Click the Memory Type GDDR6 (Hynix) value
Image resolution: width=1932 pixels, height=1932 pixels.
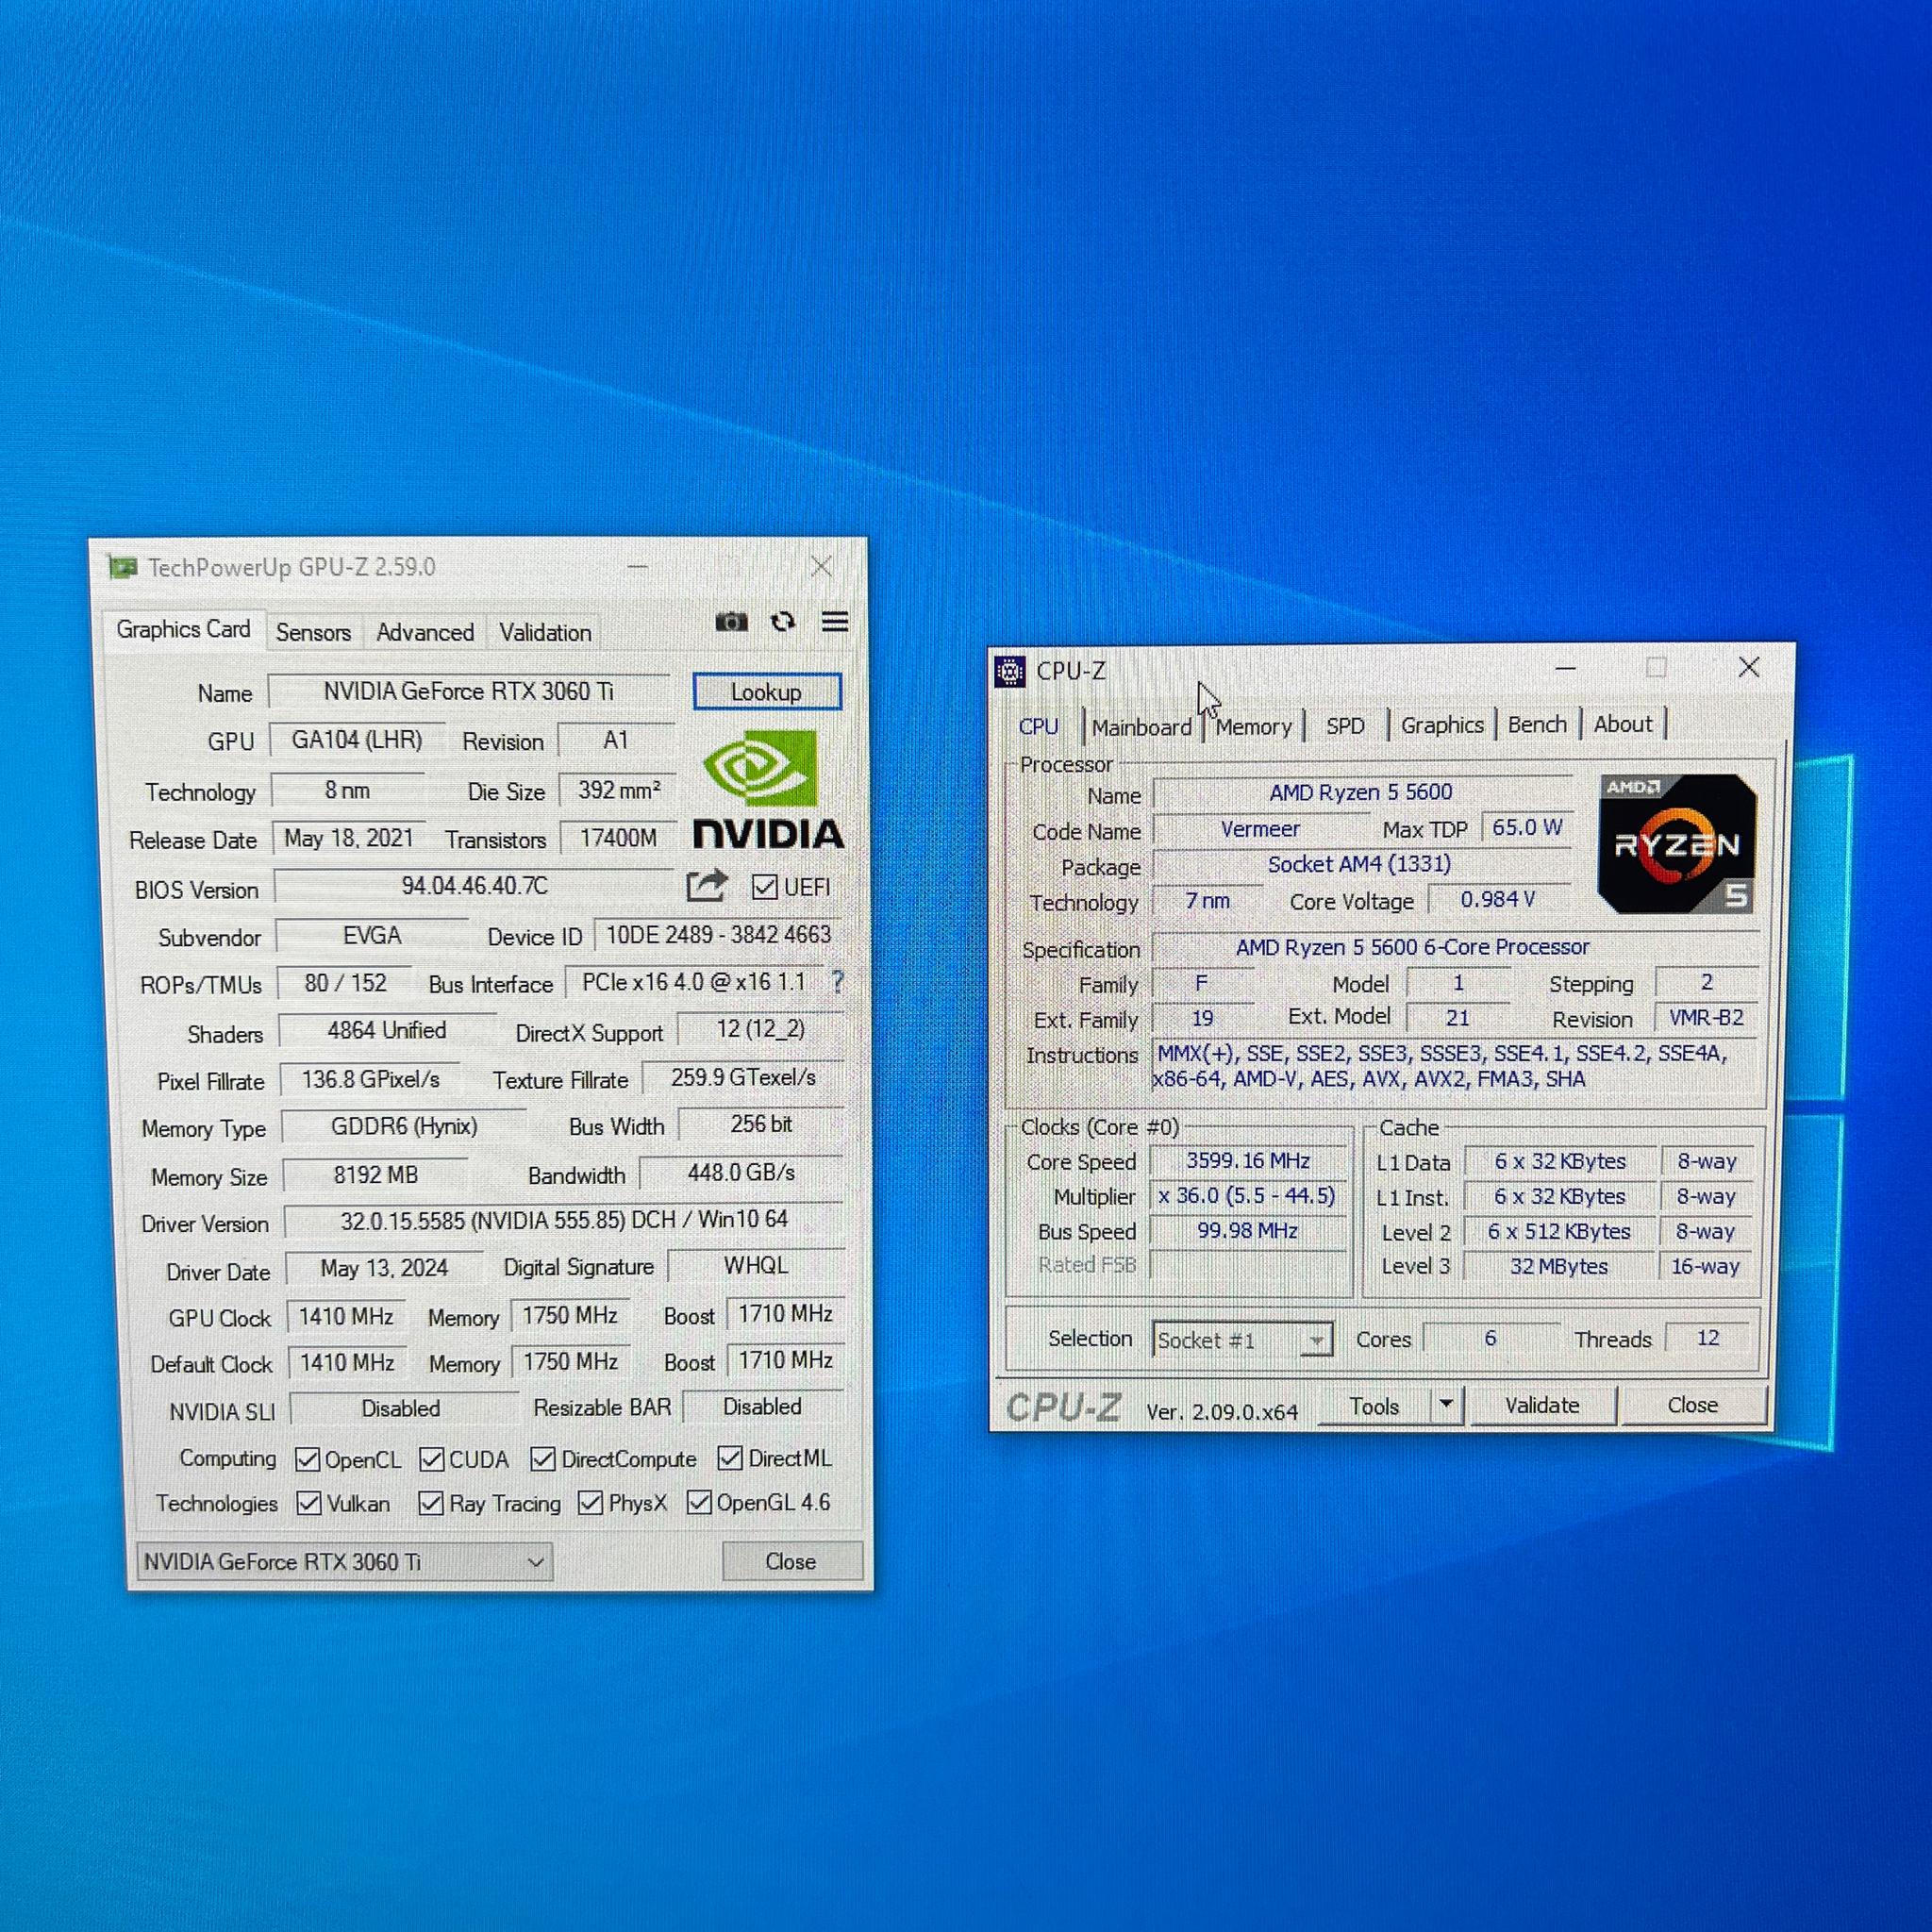click(404, 1127)
